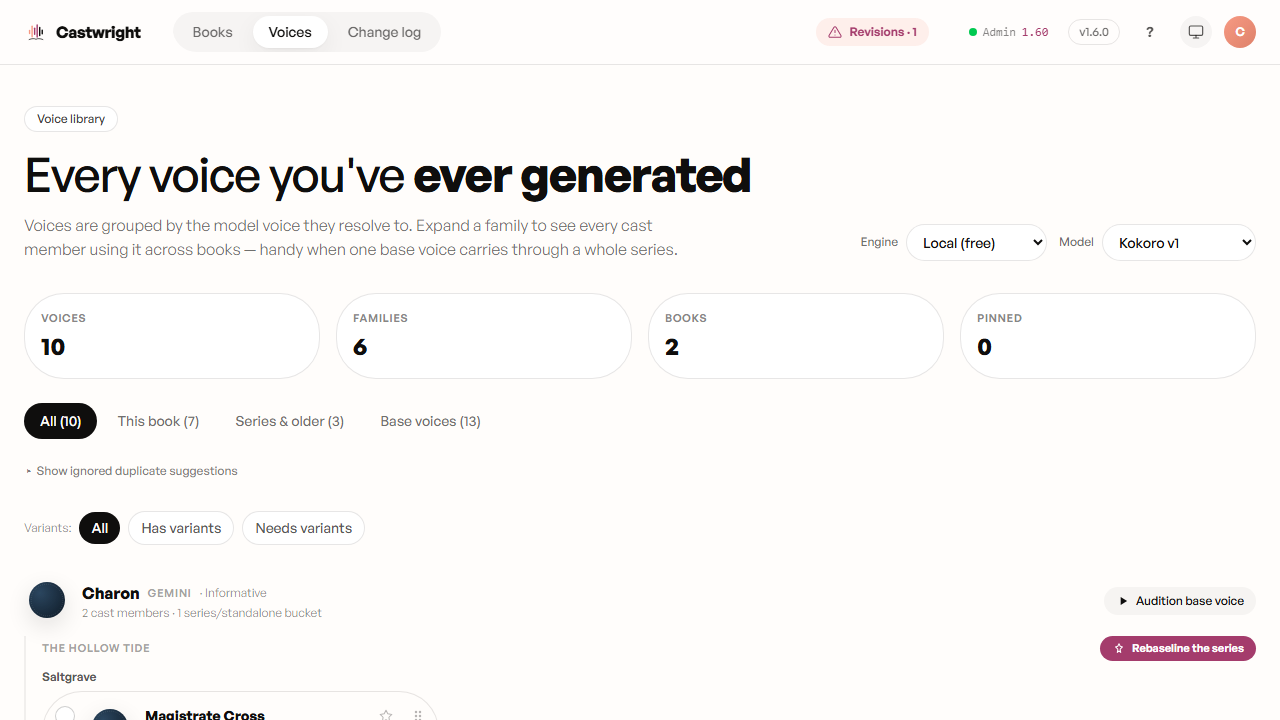This screenshot has height=720, width=1280.
Task: Click the Admin 1.60 status indicator
Action: click(x=1008, y=32)
